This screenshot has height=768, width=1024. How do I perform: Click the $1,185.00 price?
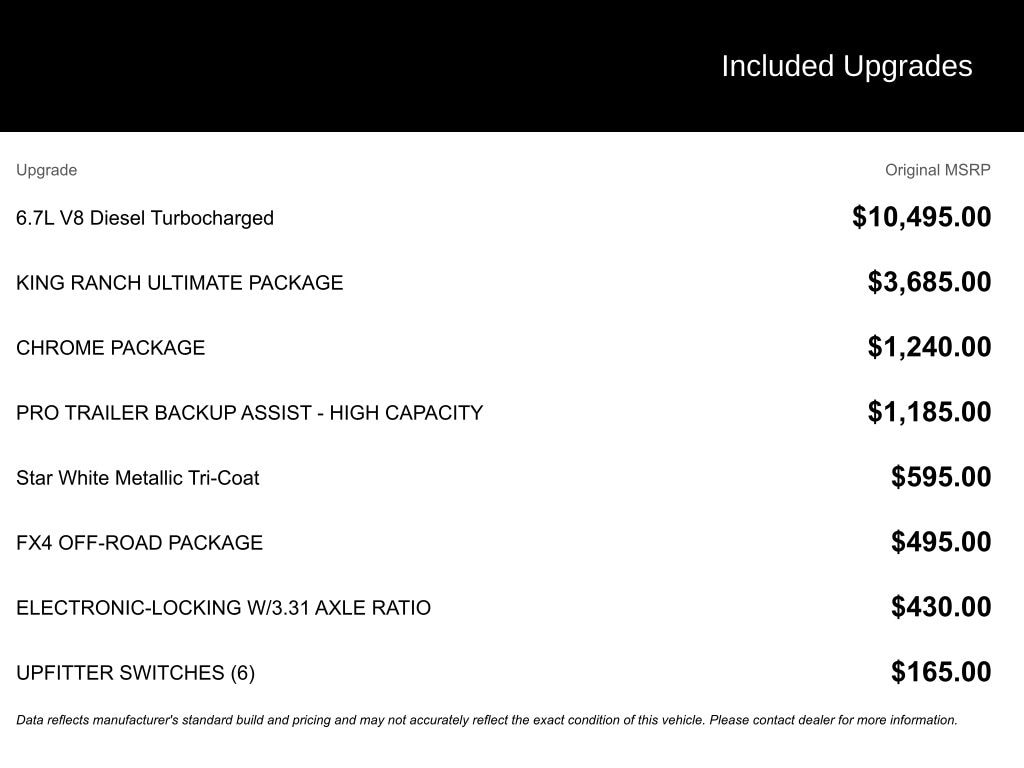pos(929,412)
